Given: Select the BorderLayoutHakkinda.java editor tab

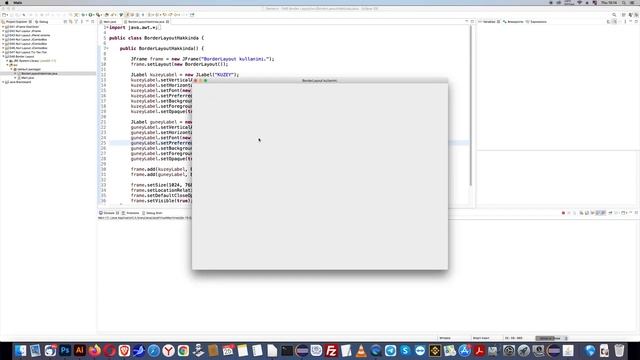Looking at the screenshot, I should pyautogui.click(x=146, y=22).
